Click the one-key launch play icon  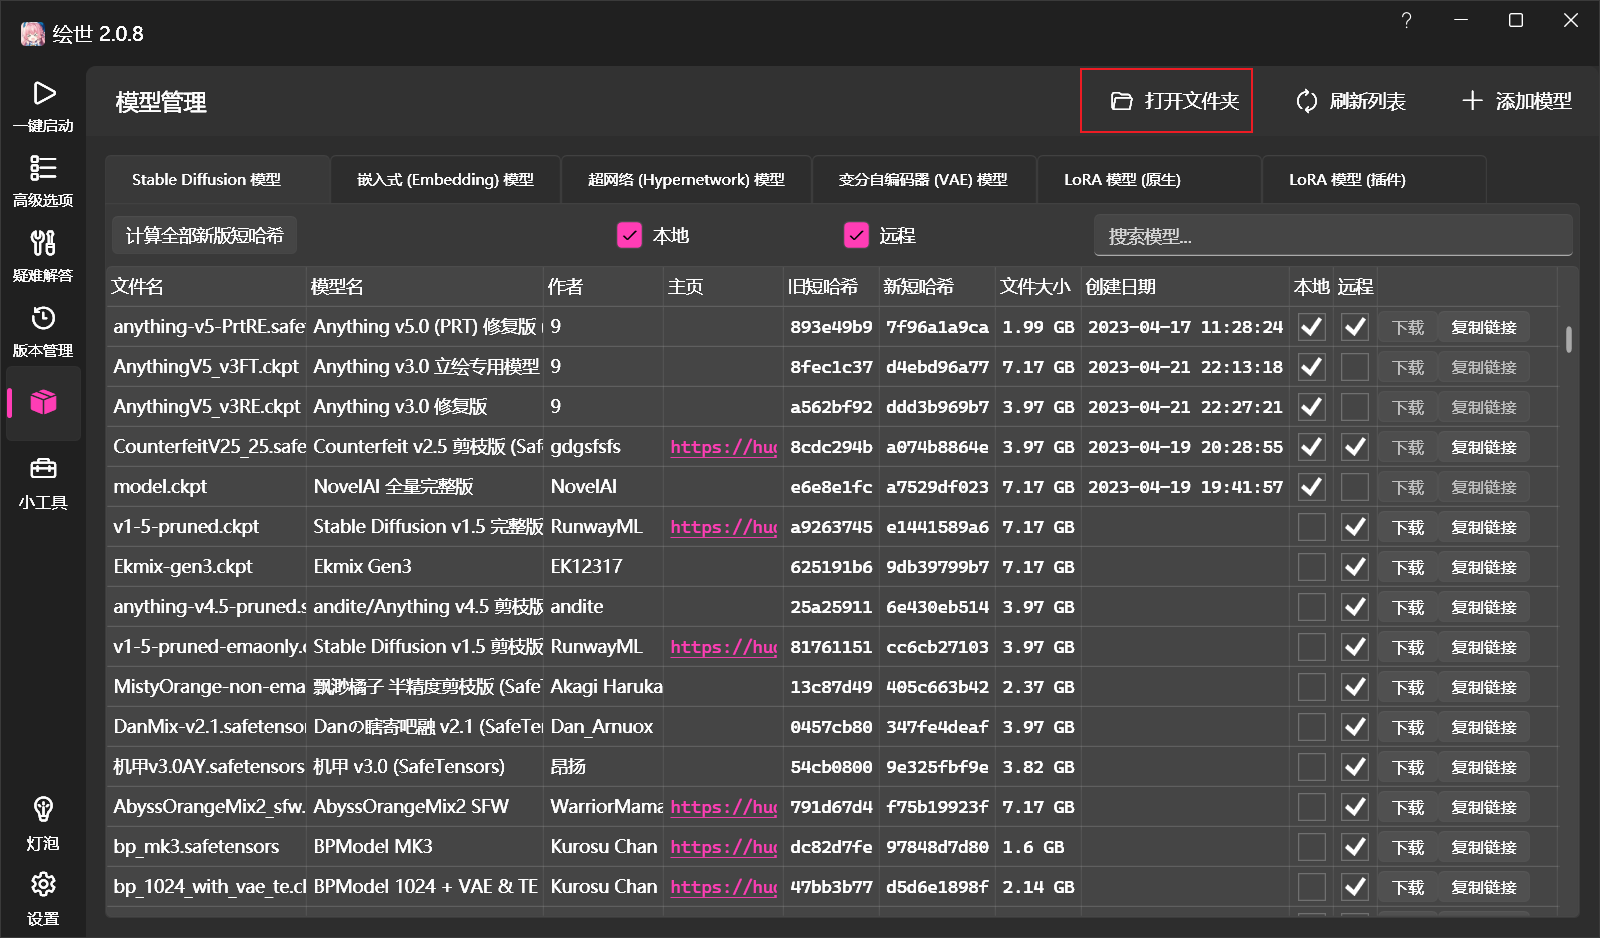pyautogui.click(x=43, y=94)
